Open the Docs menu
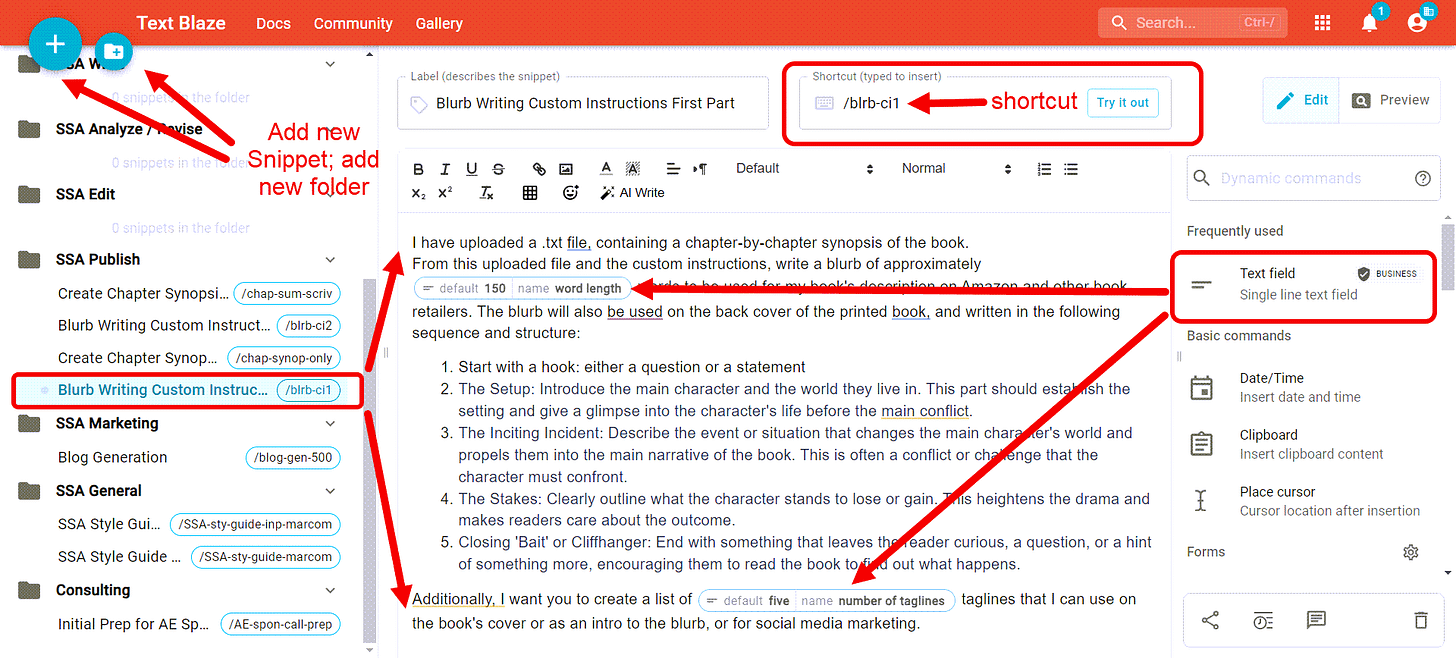 tap(274, 23)
